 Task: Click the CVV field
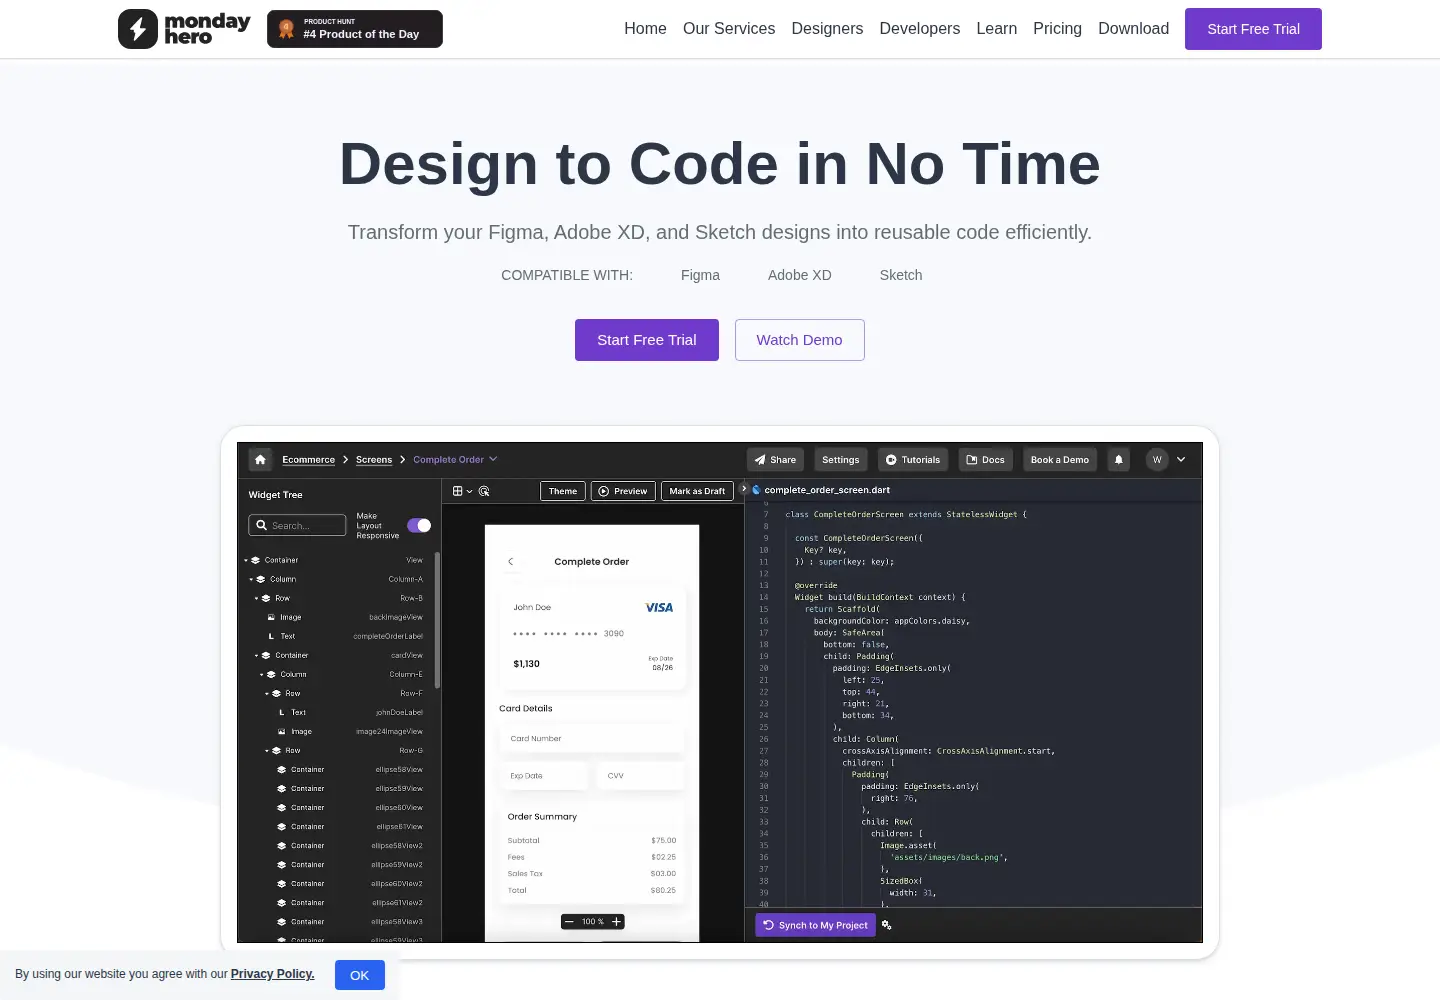click(x=641, y=776)
